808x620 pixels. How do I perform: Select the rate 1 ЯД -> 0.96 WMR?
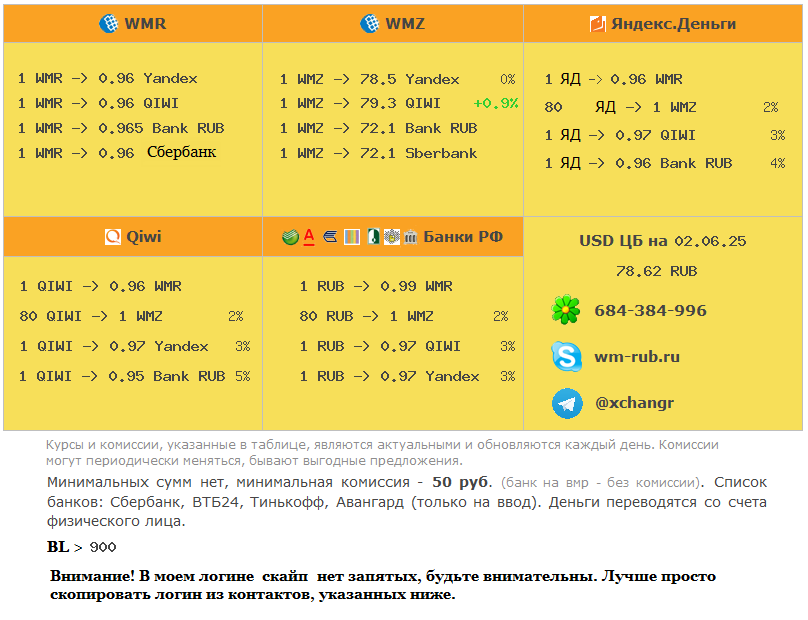614,79
